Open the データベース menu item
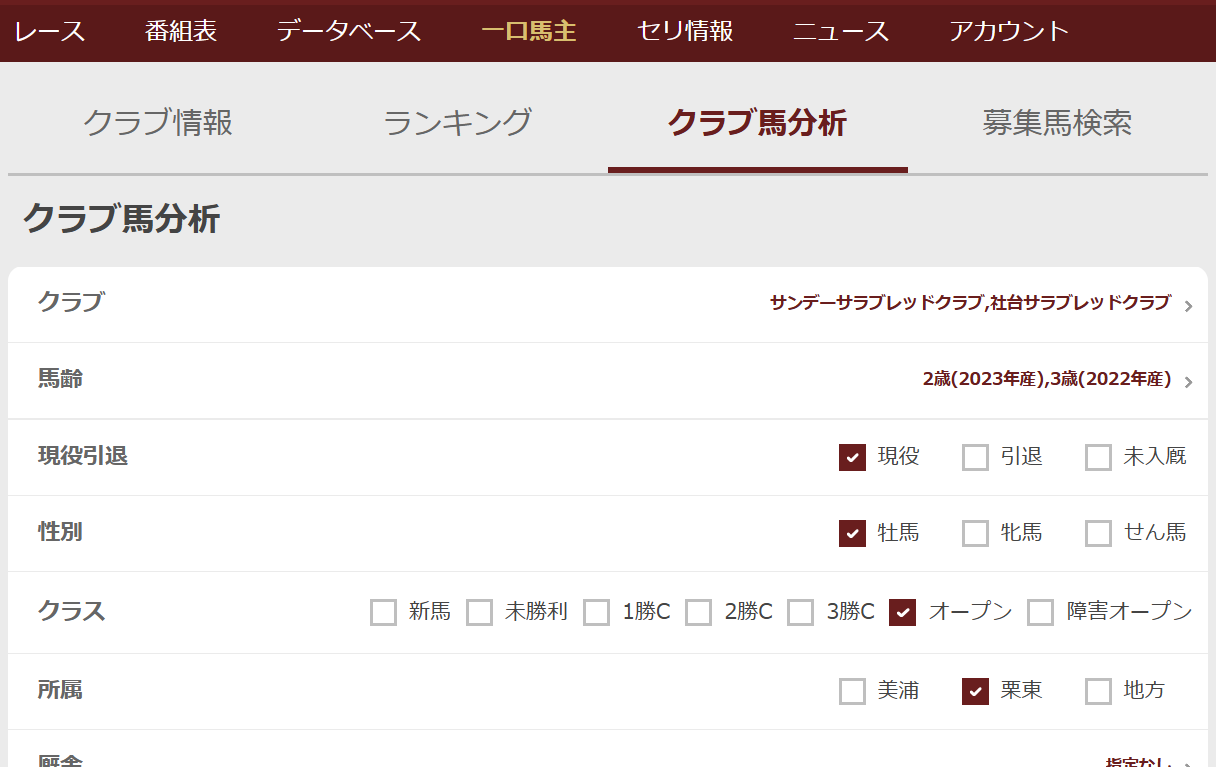Screen dimensions: 1216x767 [x=349, y=31]
